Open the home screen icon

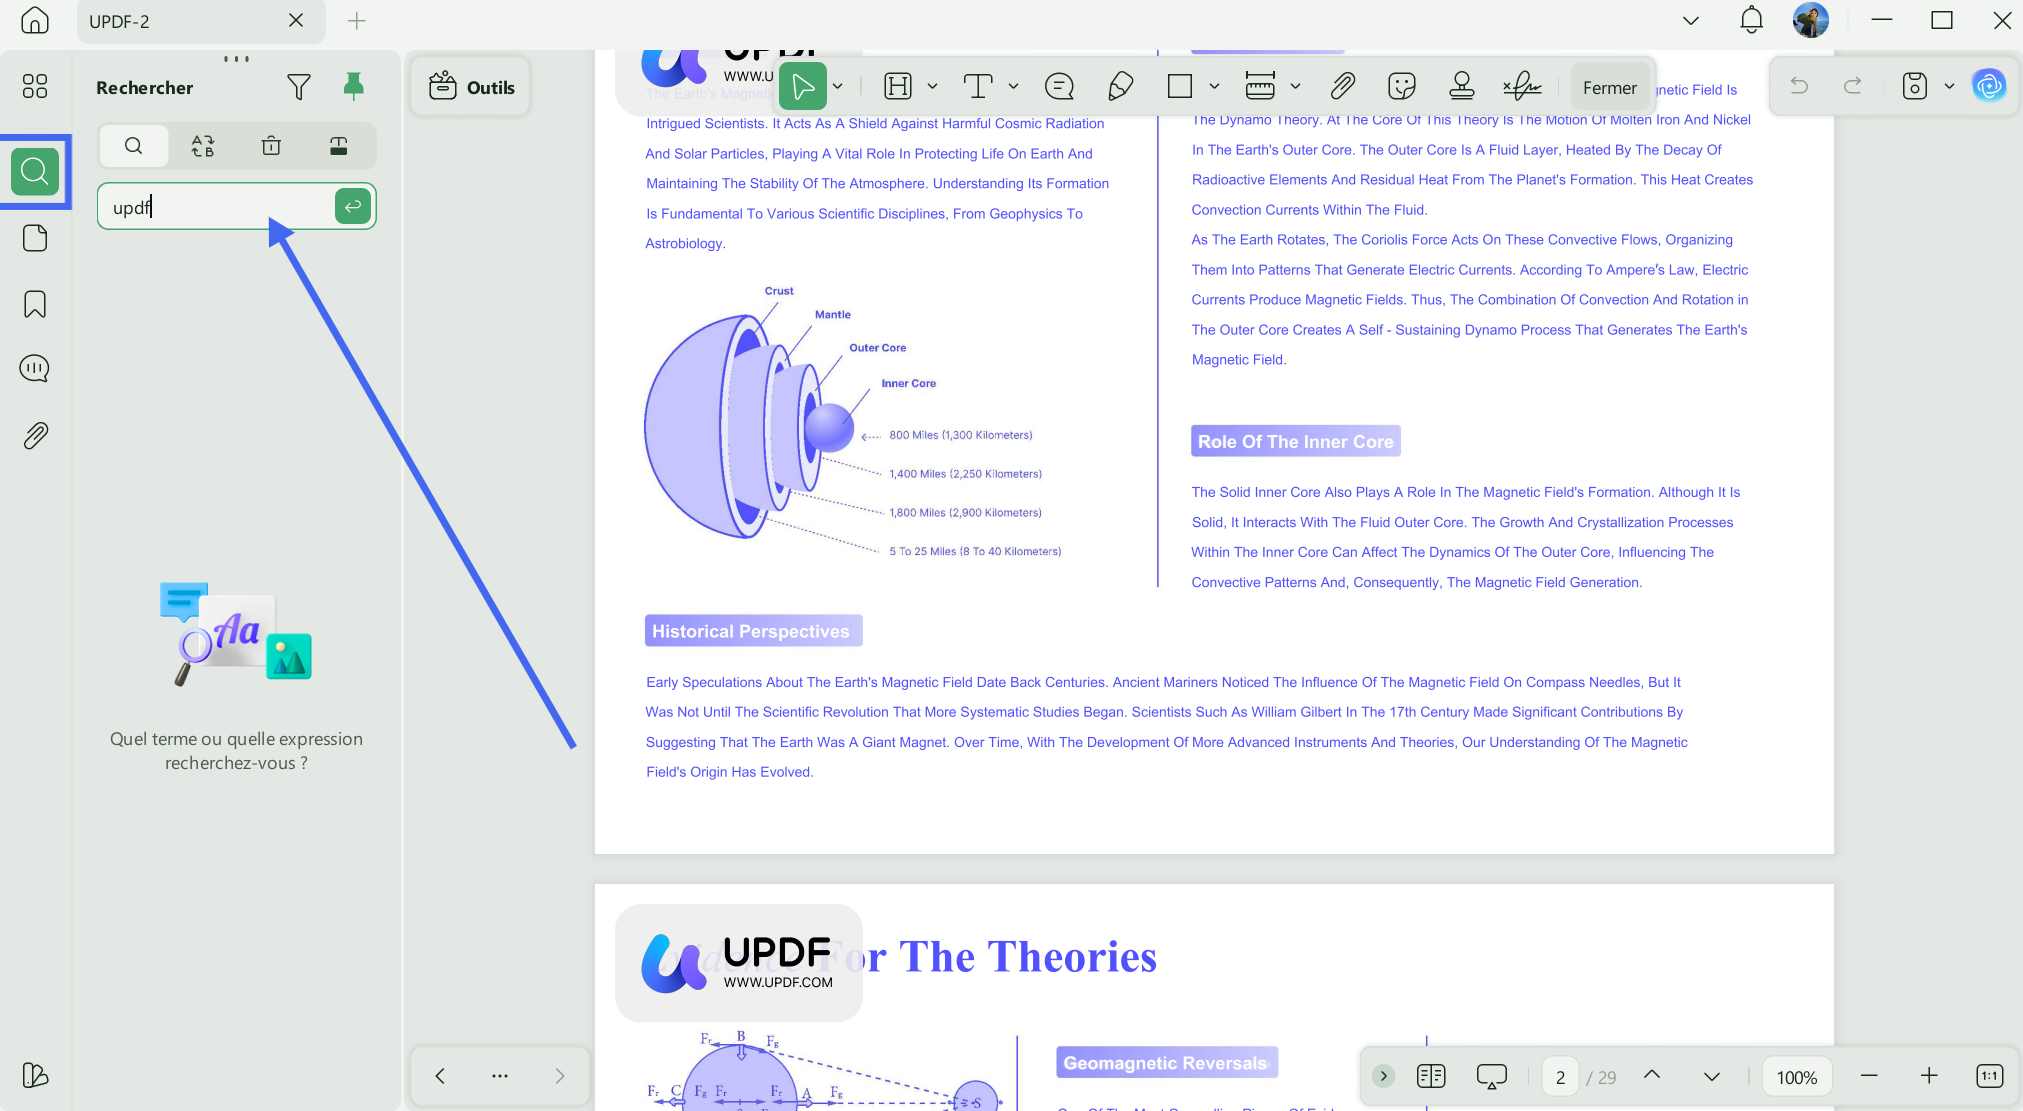35,20
